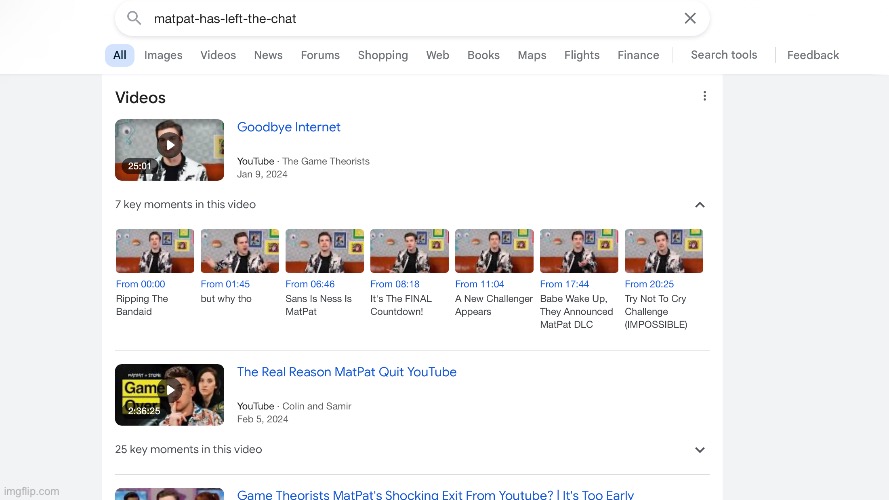Click the 'A New Challenger Appears' caption

[x=494, y=305]
